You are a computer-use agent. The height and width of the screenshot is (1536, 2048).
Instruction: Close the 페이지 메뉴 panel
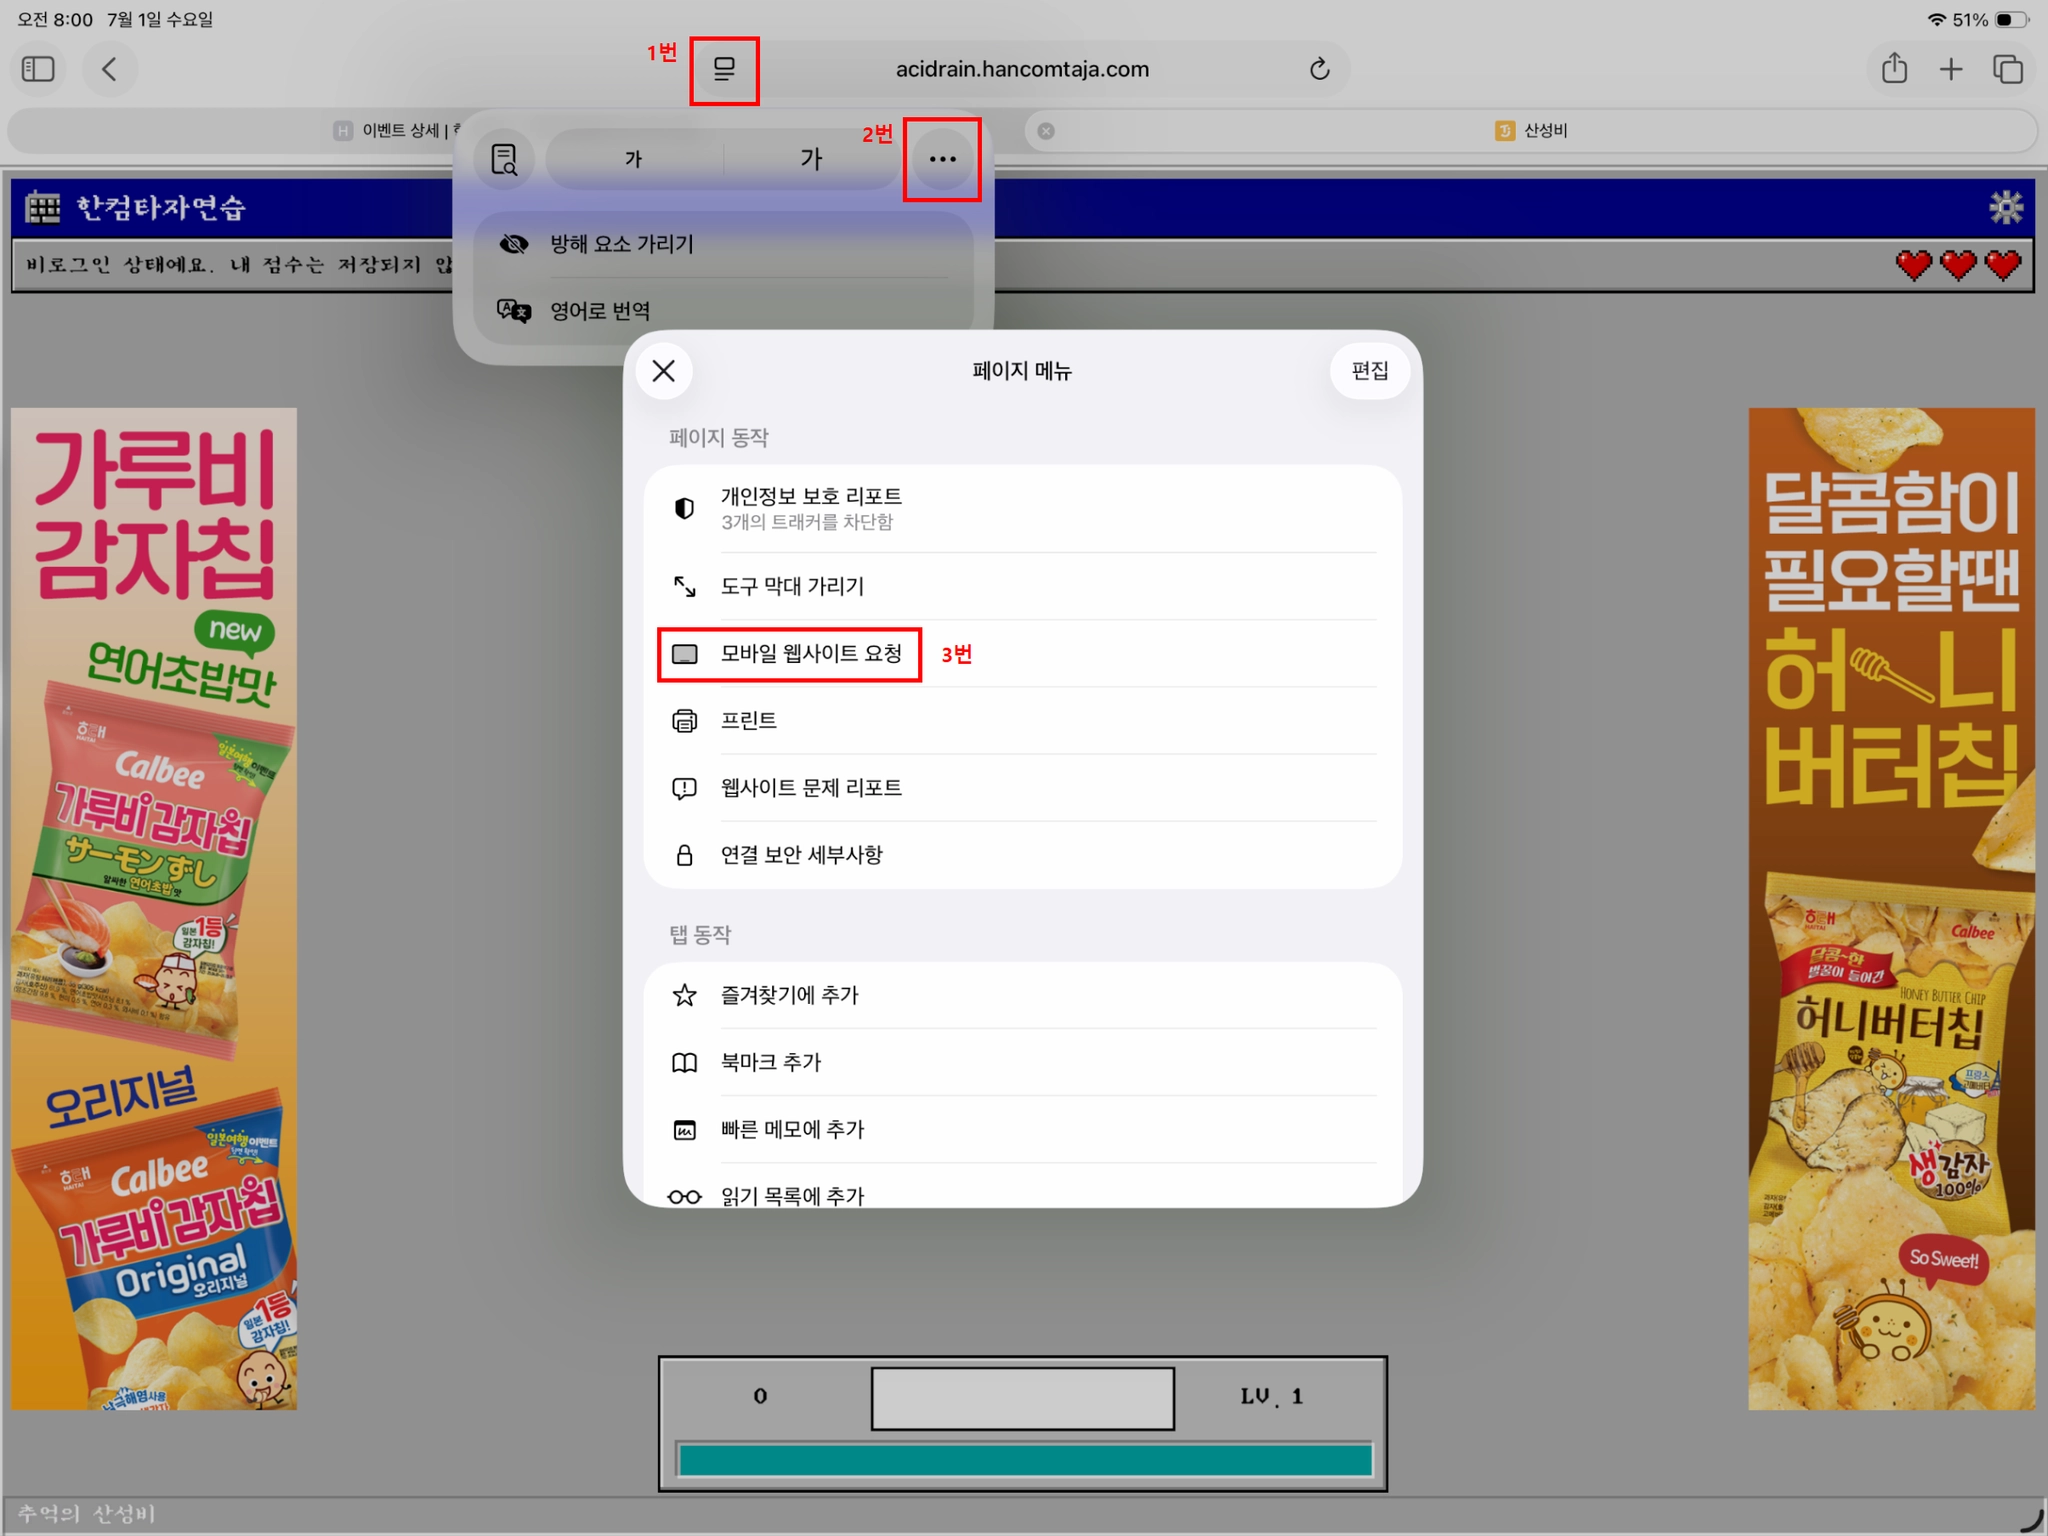[x=664, y=371]
